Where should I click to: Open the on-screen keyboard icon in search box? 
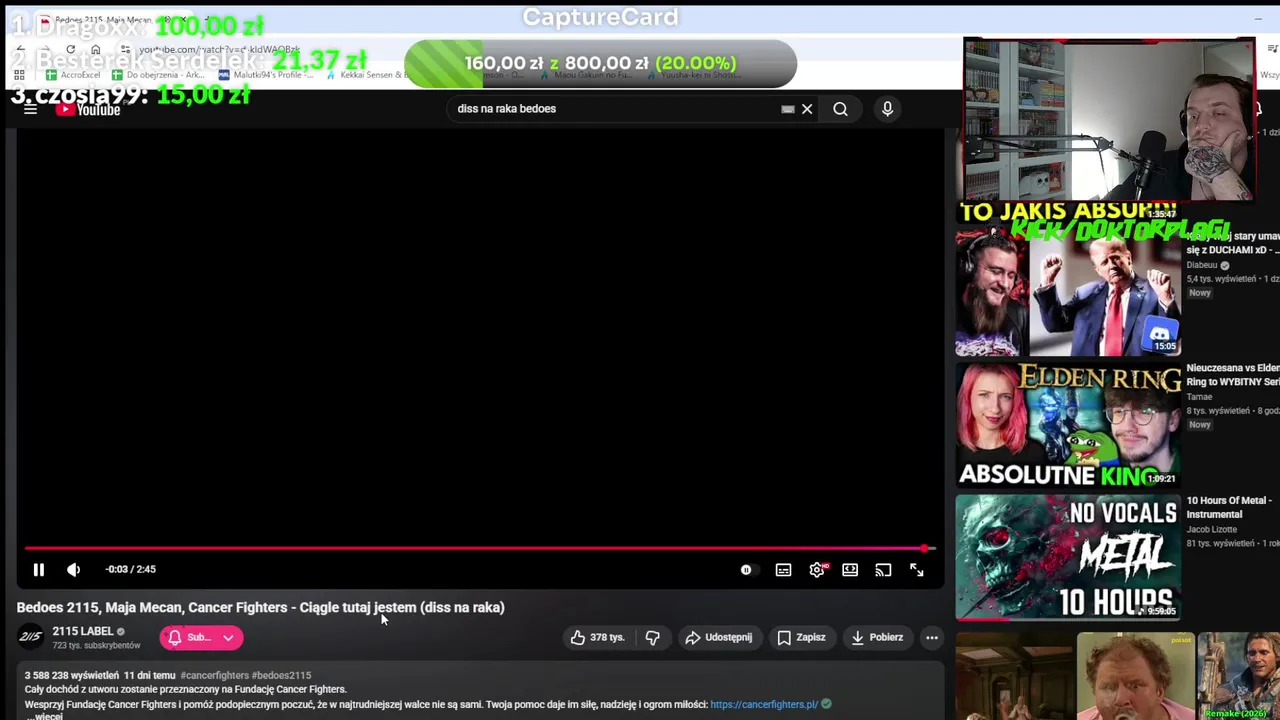[x=788, y=109]
